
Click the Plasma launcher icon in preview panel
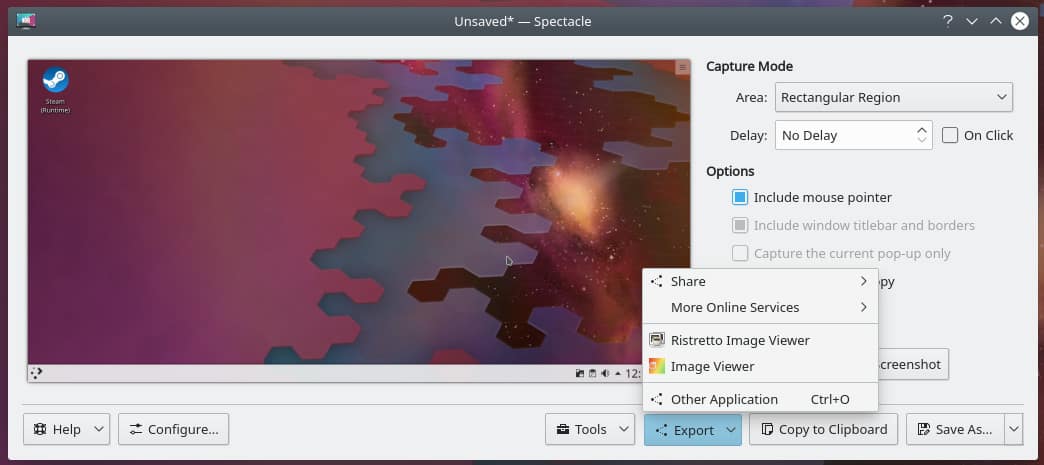click(x=36, y=373)
